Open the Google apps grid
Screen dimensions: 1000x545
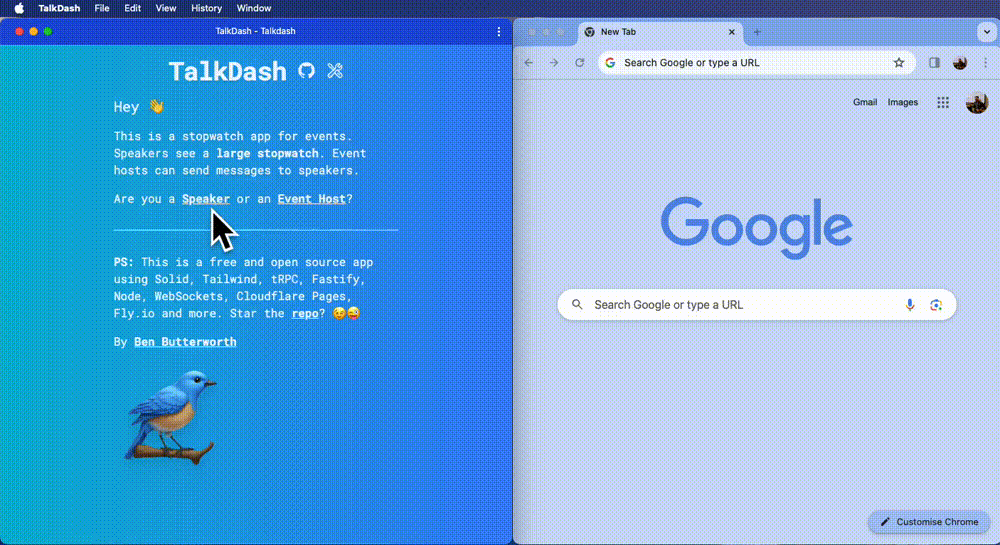click(943, 102)
